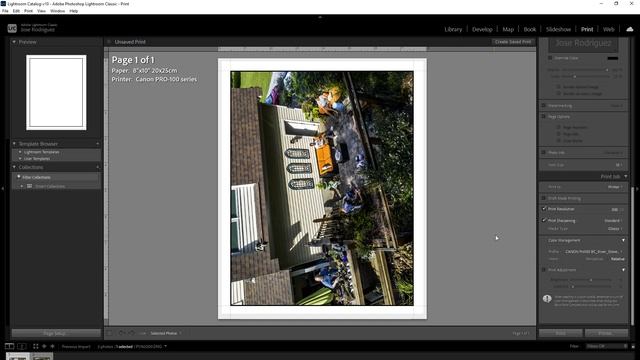Go to next page arrow in toolbar
This screenshot has width=640, height=360.
pyautogui.click(x=131, y=333)
